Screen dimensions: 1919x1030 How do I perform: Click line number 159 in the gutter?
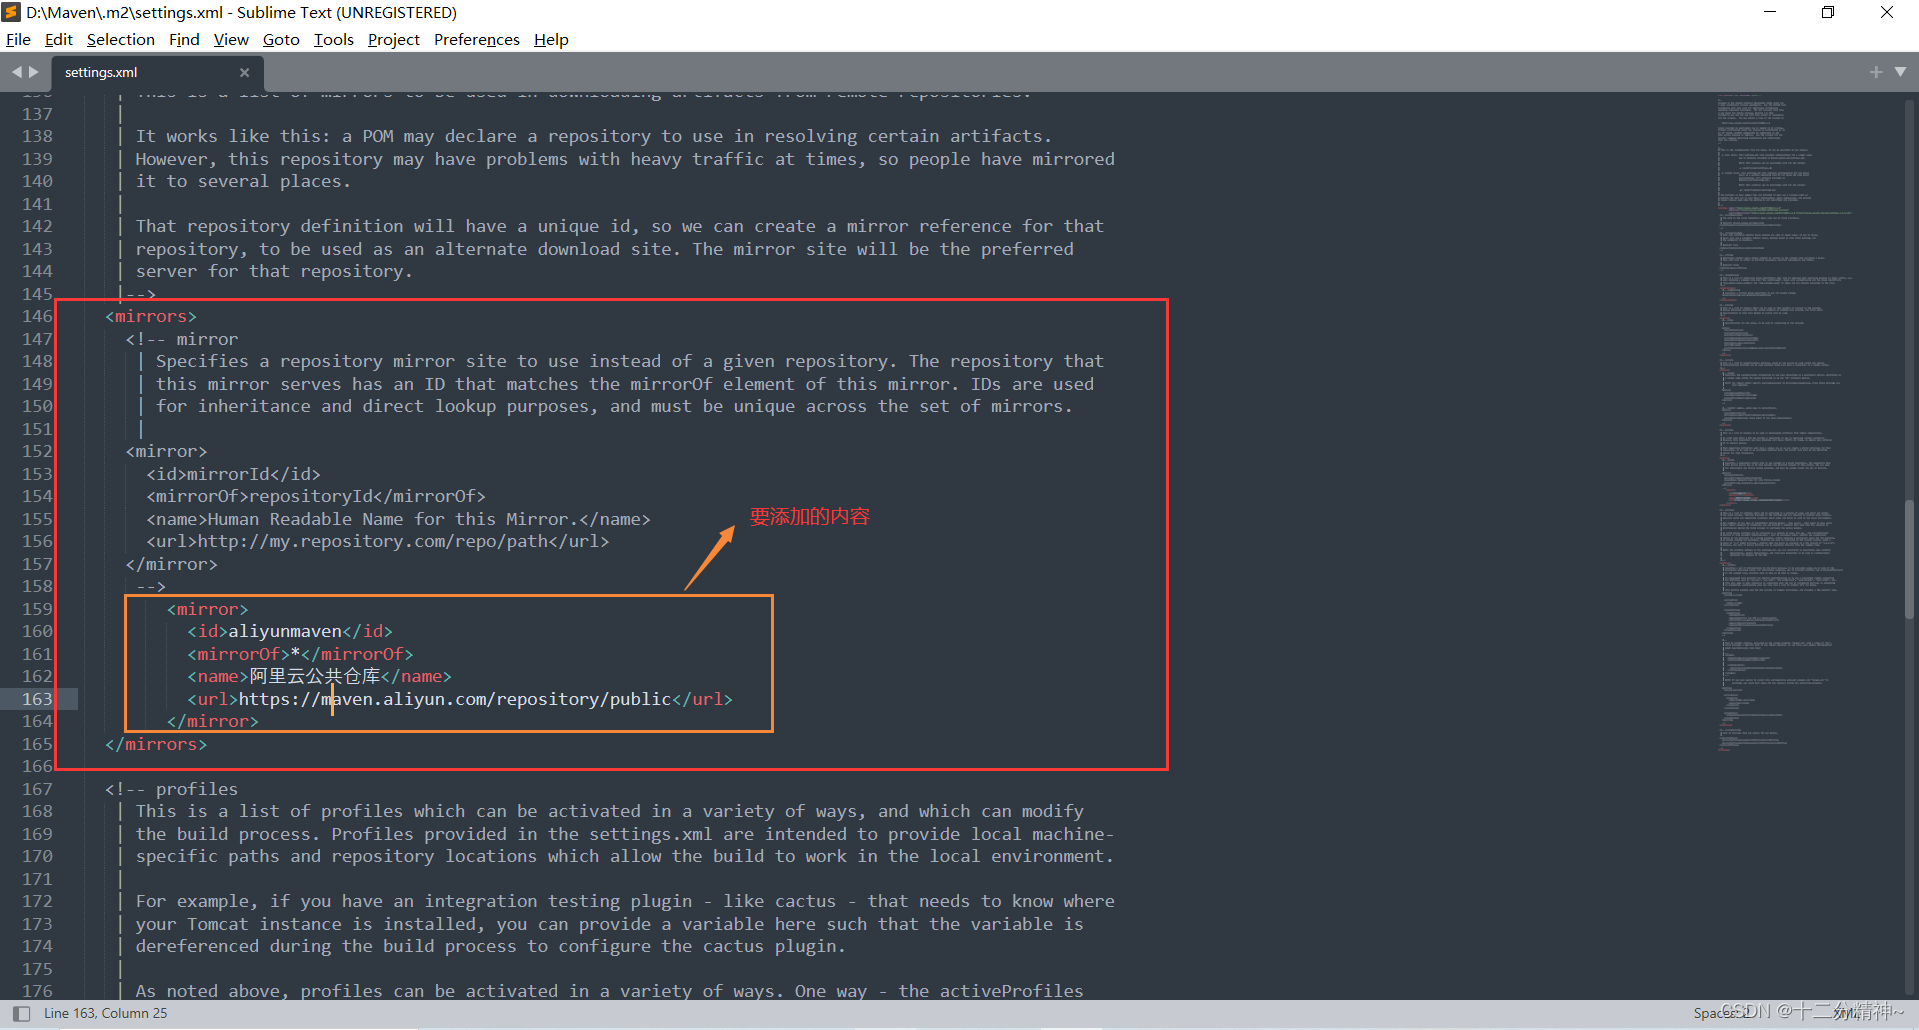pos(37,609)
